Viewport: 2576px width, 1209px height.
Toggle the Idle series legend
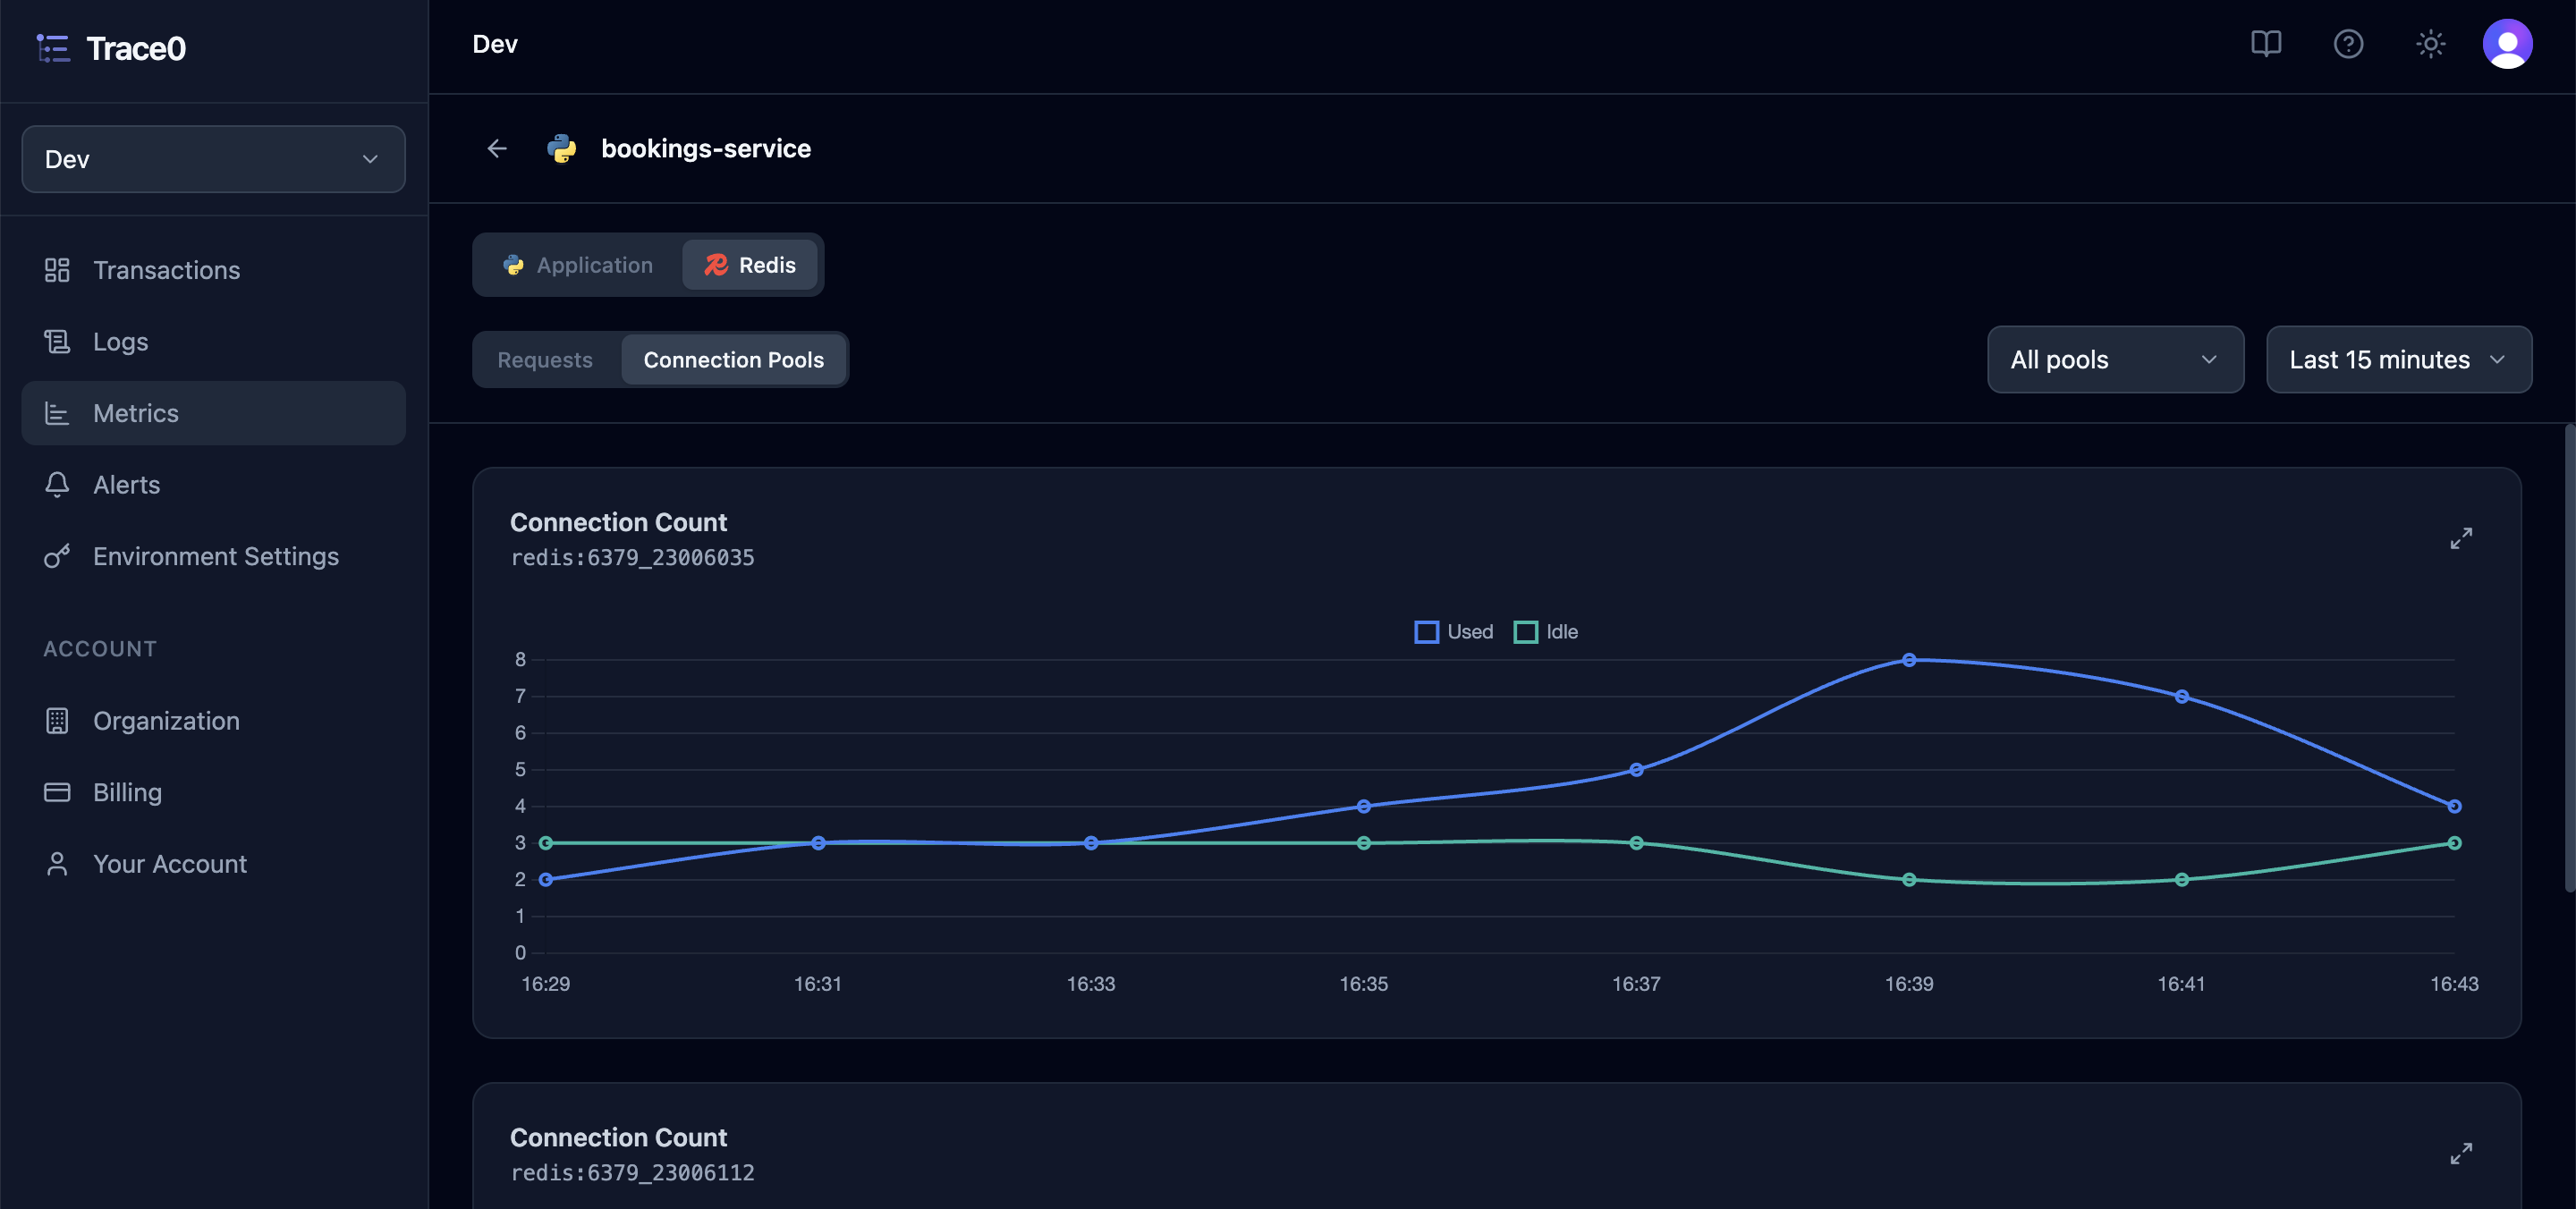pos(1546,632)
